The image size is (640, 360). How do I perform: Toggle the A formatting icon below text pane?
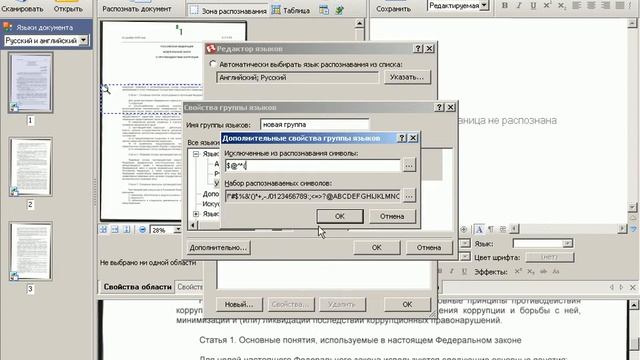(479, 229)
